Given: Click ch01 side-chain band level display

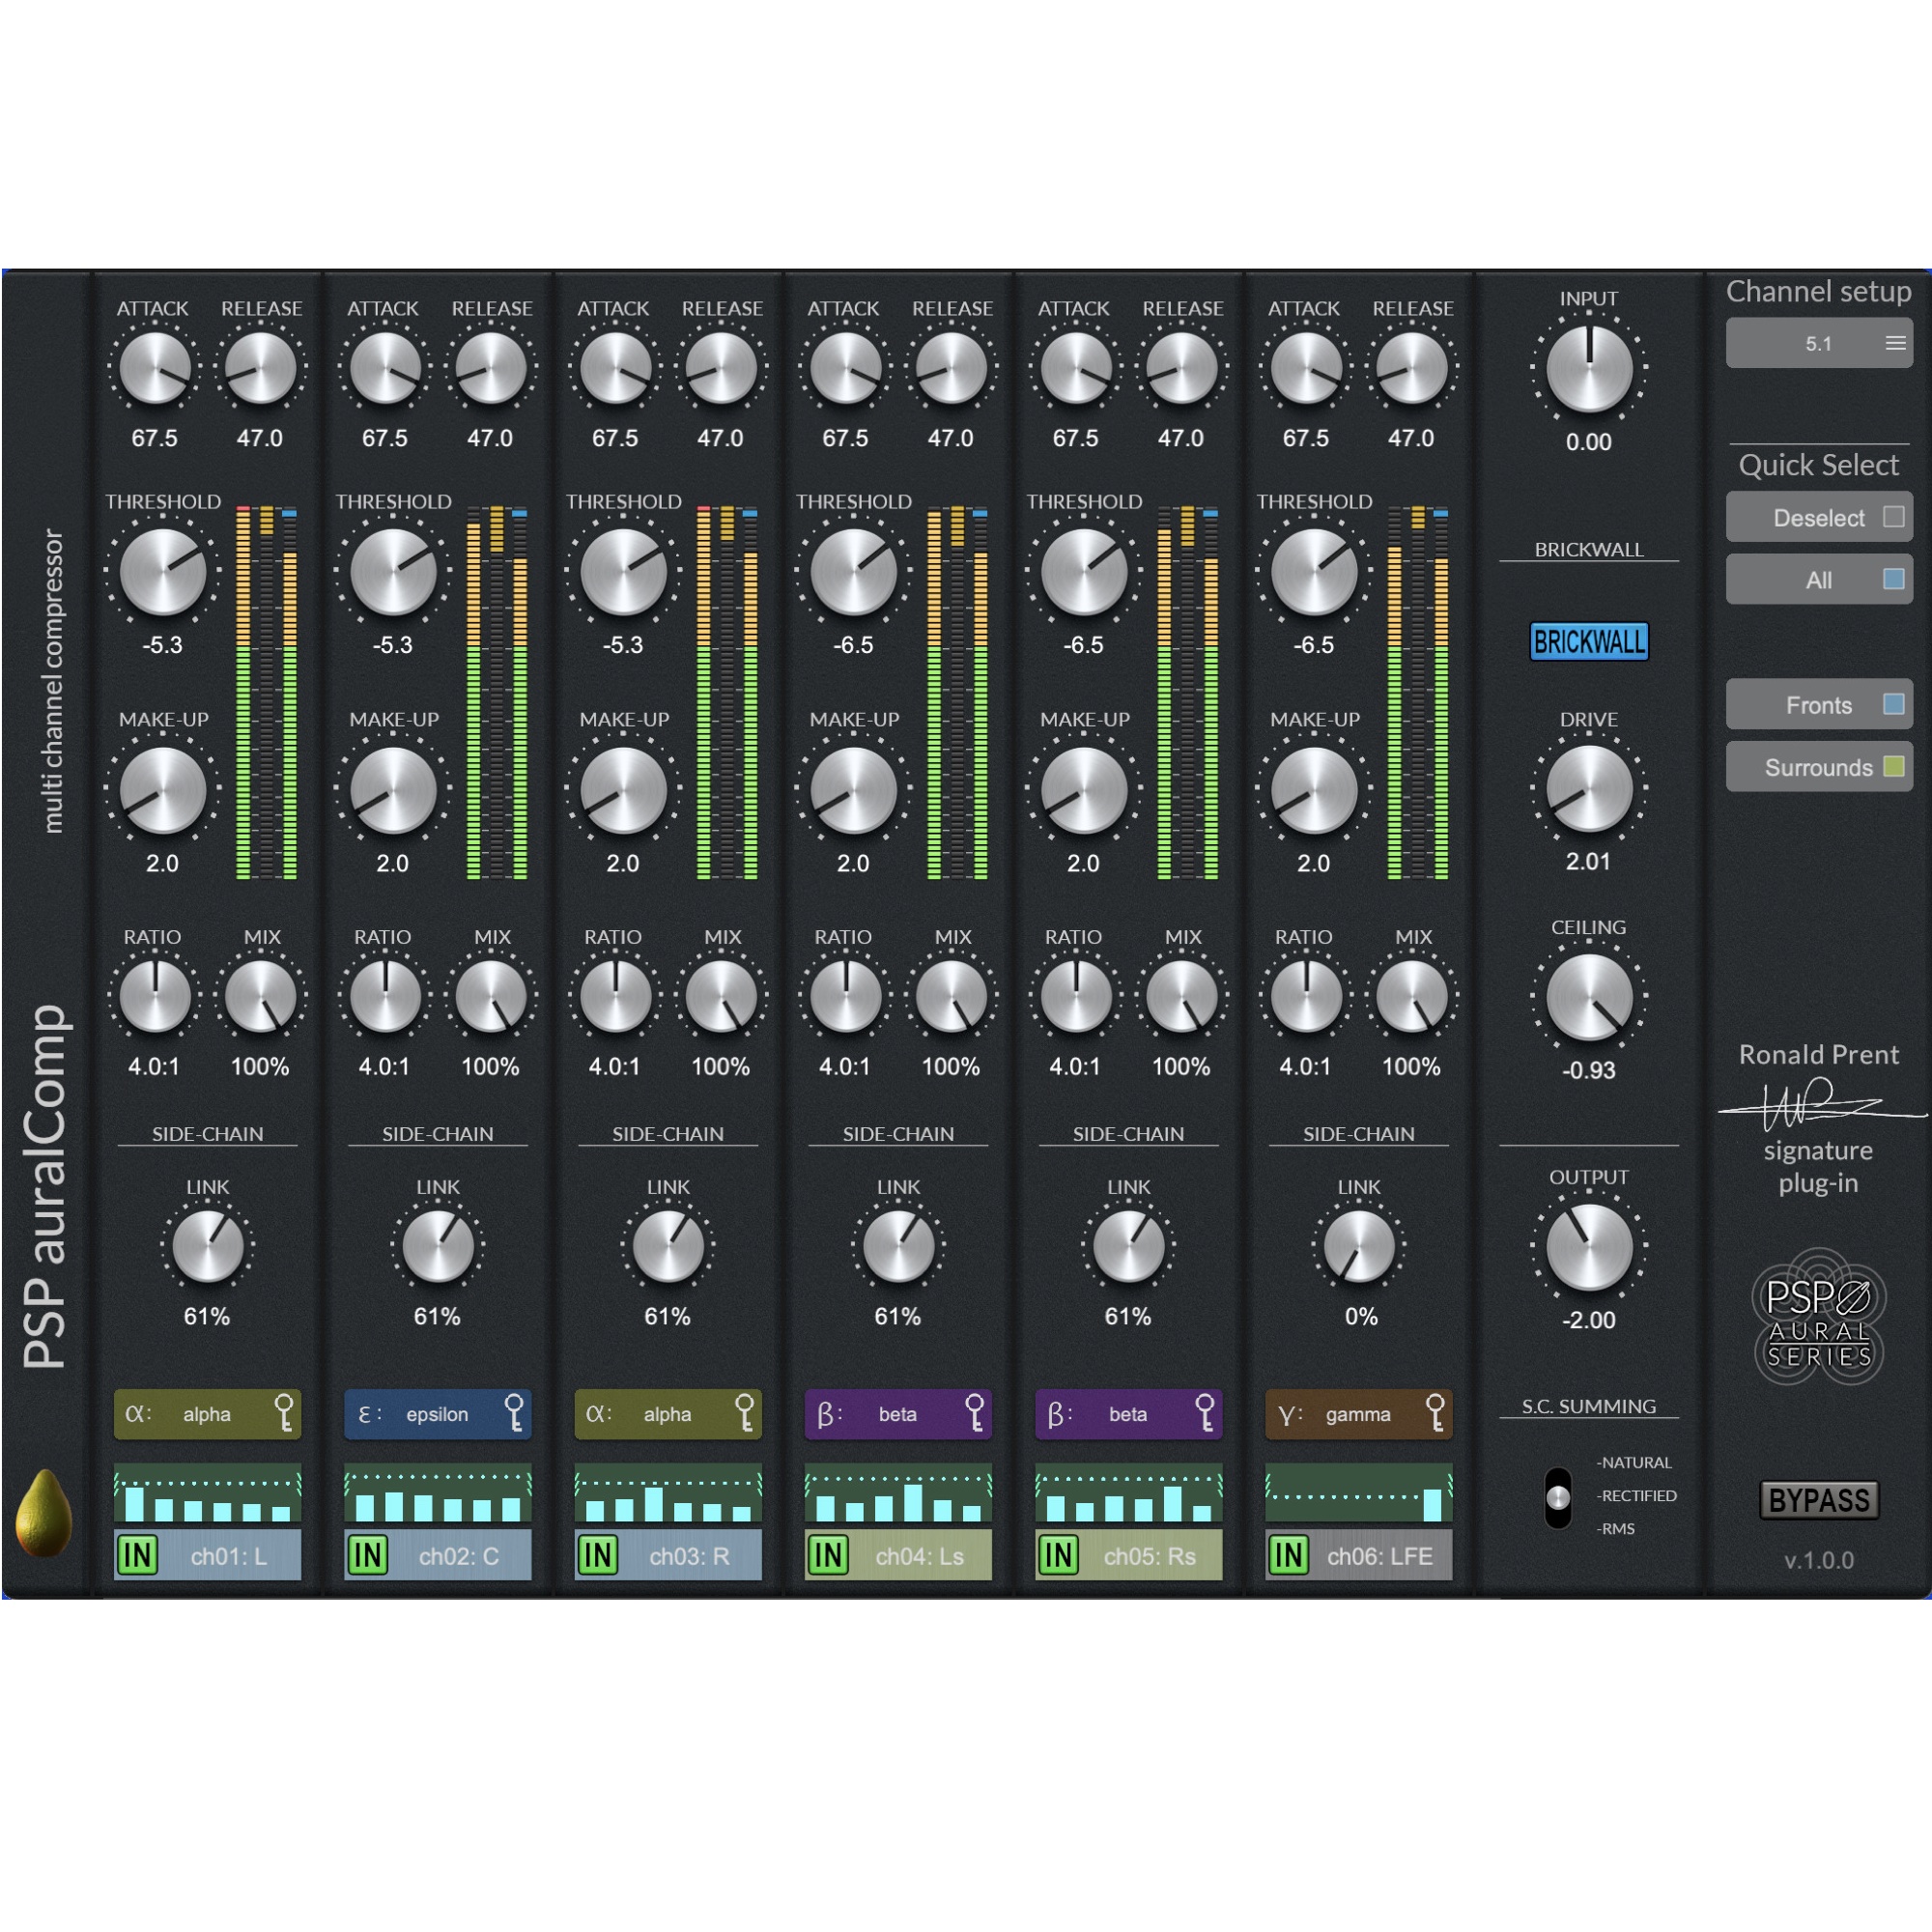Looking at the screenshot, I should [207, 1493].
